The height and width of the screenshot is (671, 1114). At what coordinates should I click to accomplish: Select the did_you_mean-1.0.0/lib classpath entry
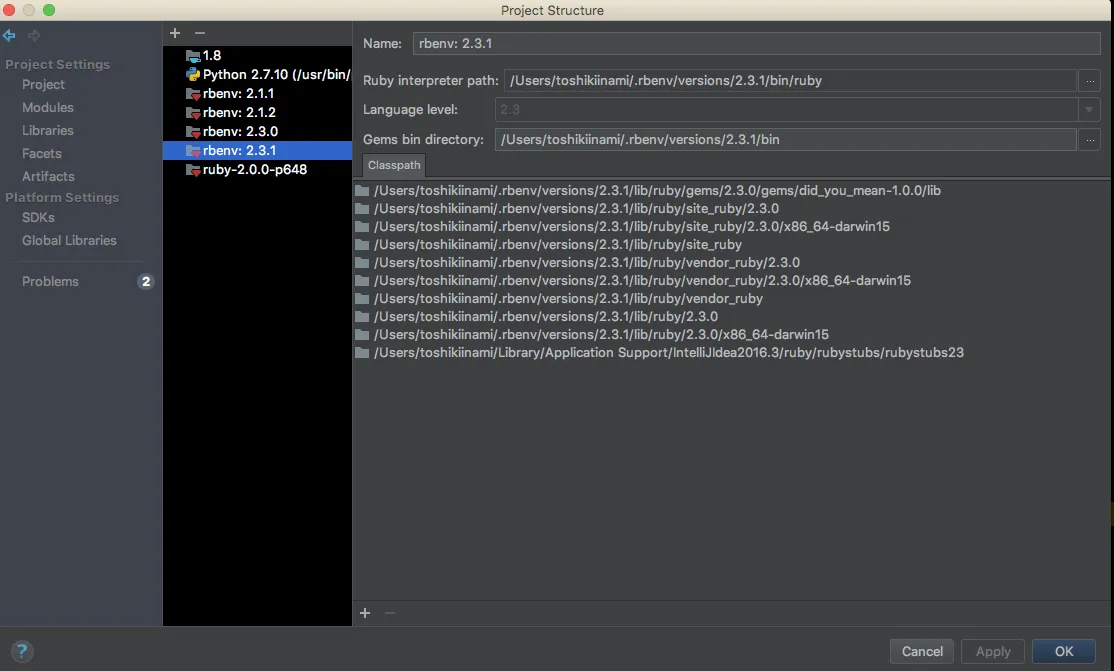pyautogui.click(x=657, y=190)
